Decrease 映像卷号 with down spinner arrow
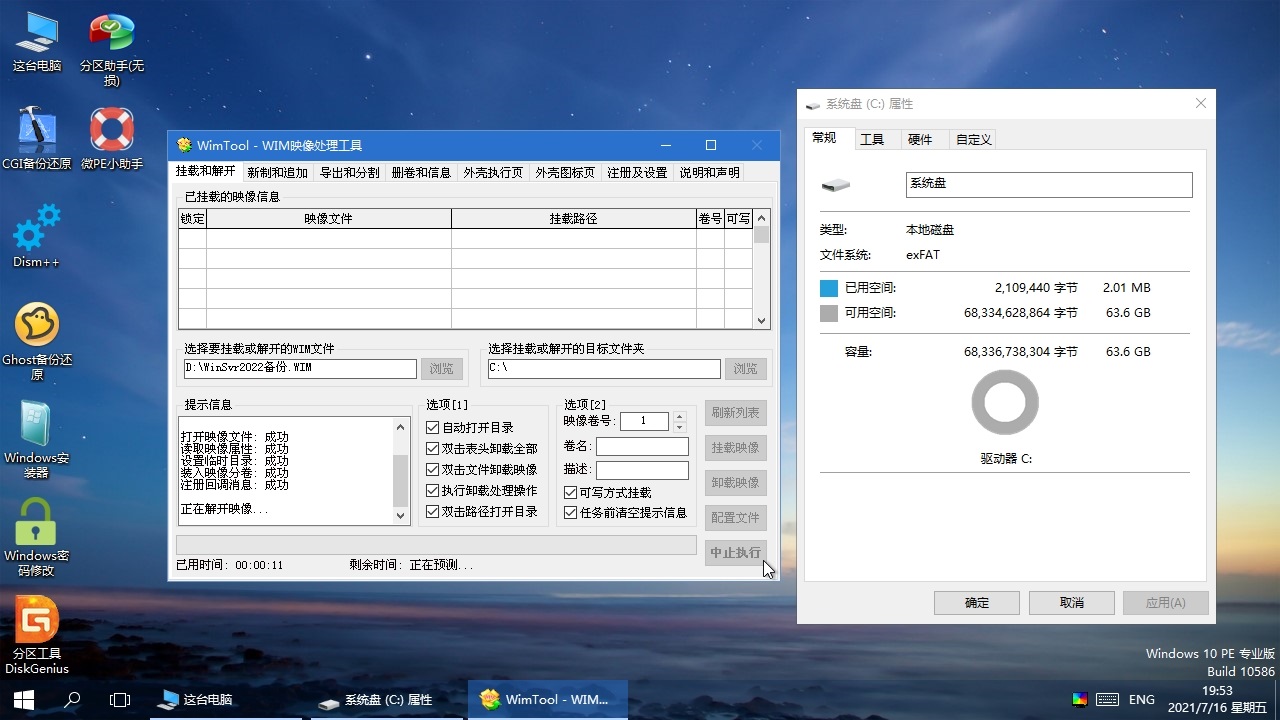This screenshot has width=1280, height=720. (680, 426)
